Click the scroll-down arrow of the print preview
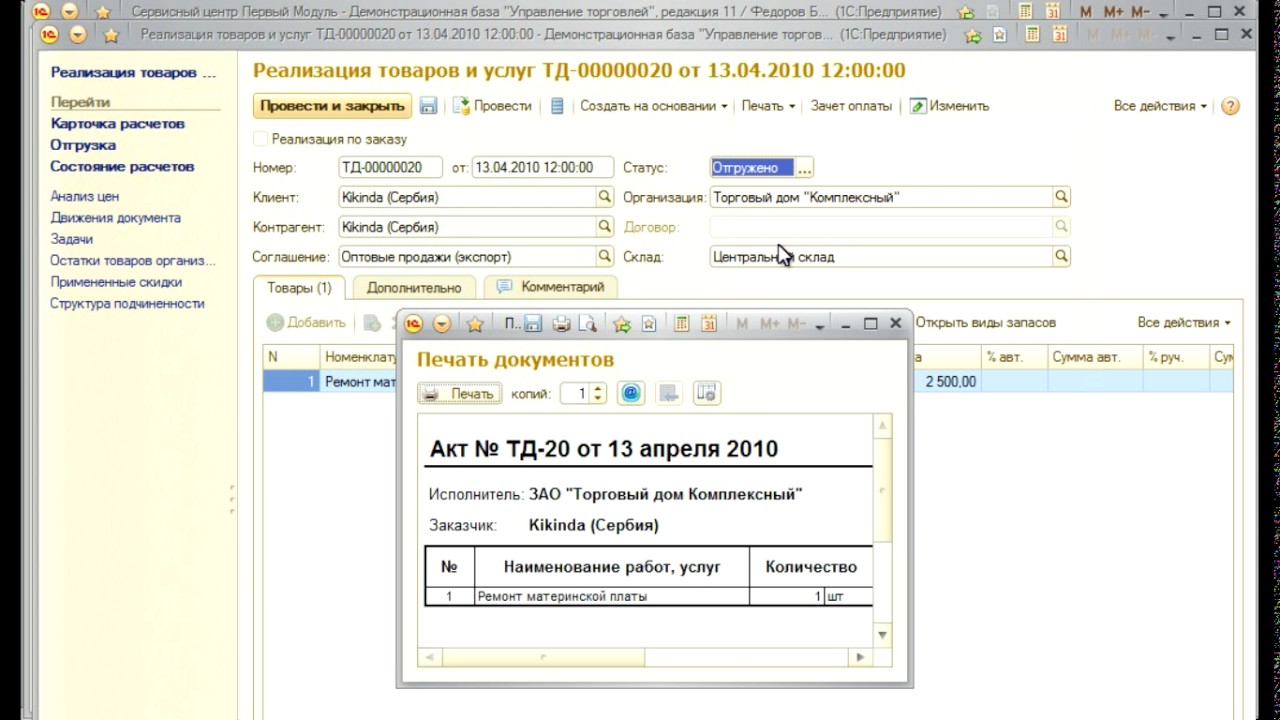 coord(882,635)
